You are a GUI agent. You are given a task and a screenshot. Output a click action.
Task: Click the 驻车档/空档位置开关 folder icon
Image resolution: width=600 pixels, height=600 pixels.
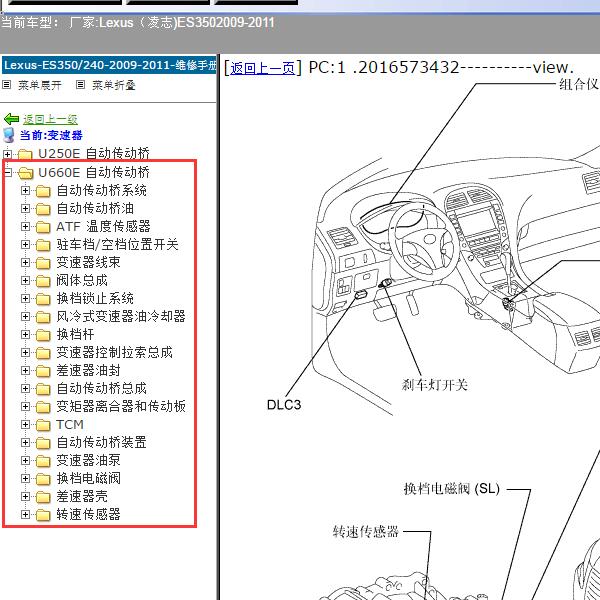point(43,245)
